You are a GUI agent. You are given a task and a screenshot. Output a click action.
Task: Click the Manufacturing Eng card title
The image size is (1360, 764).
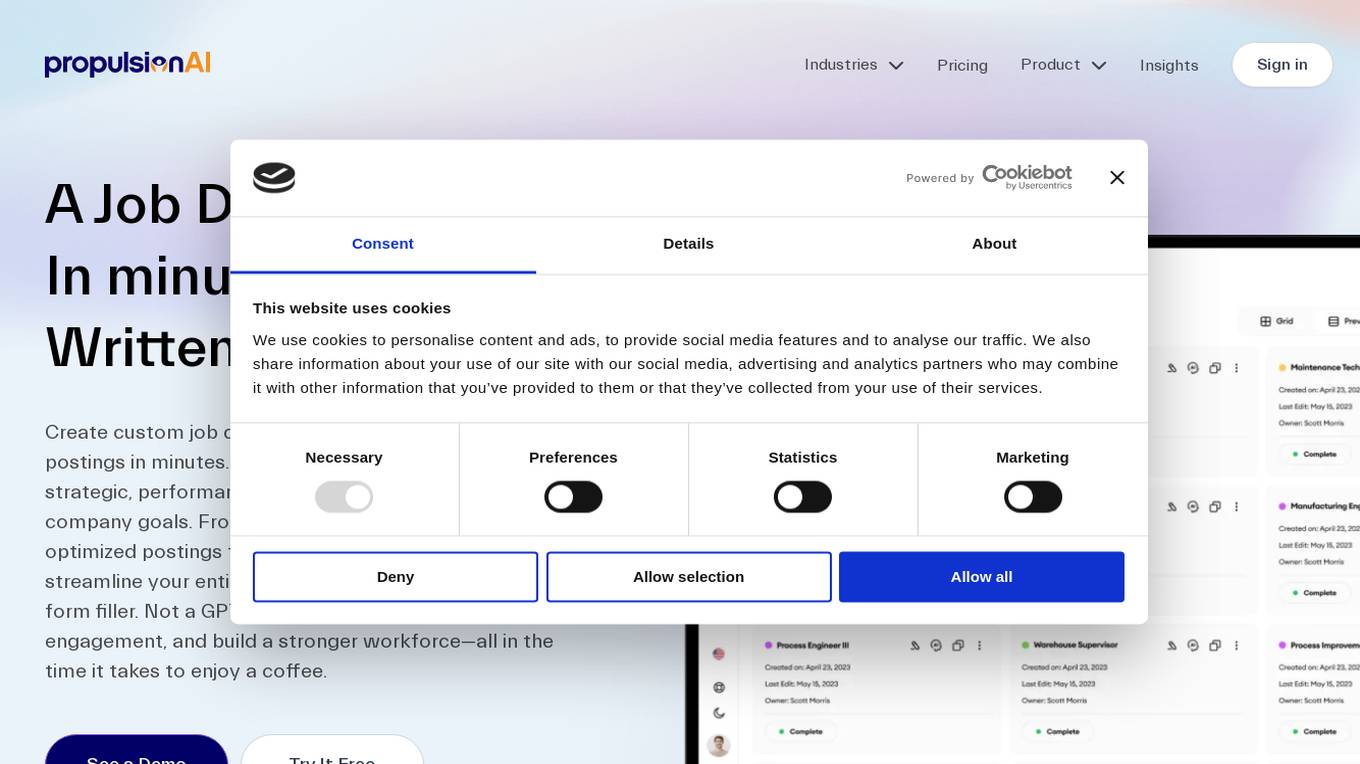[x=1325, y=507]
